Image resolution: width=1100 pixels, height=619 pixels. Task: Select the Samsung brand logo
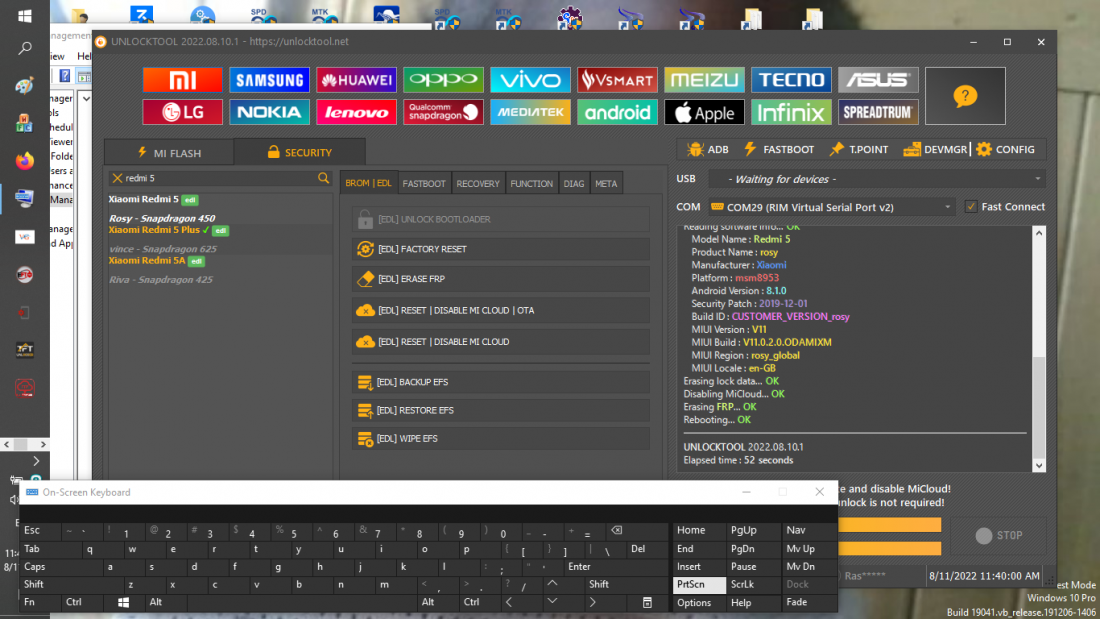pyautogui.click(x=269, y=80)
